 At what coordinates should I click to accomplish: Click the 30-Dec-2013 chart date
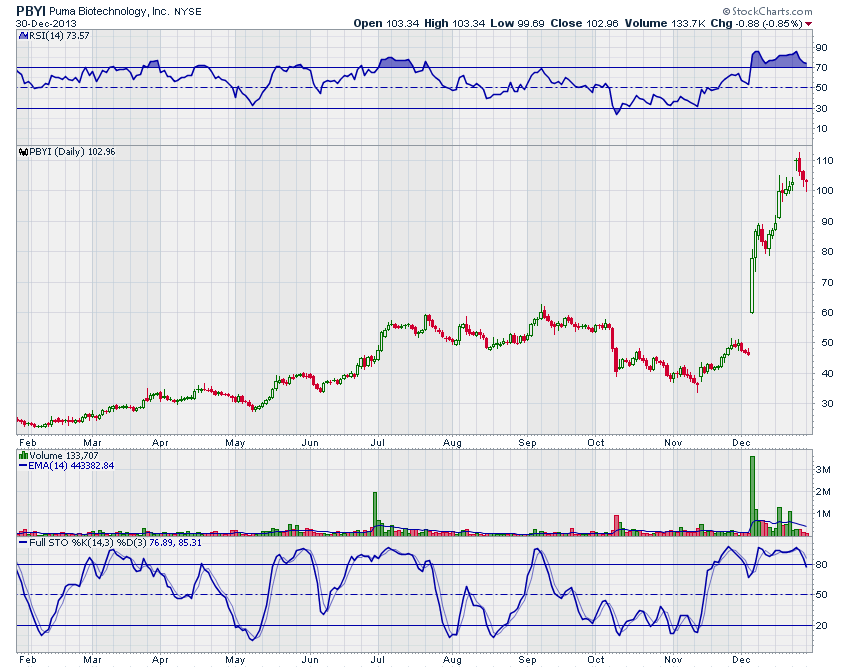(42, 22)
